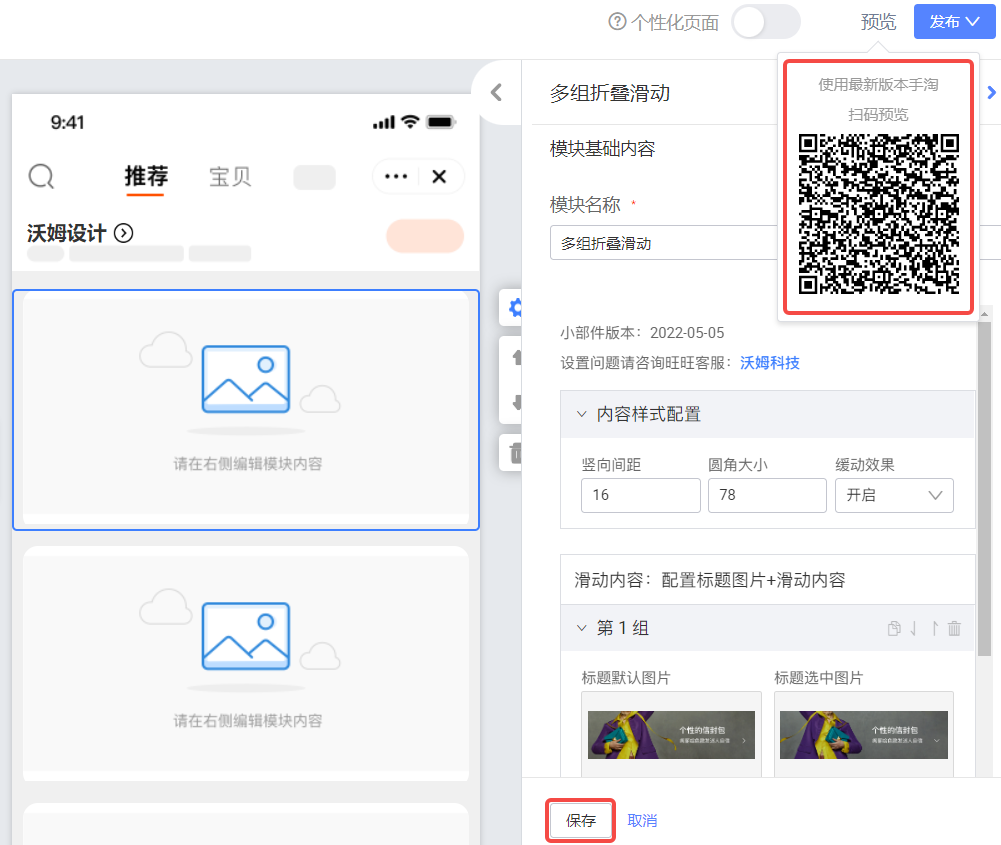Switch to the 推荐 tab
1001x845 pixels.
(146, 176)
